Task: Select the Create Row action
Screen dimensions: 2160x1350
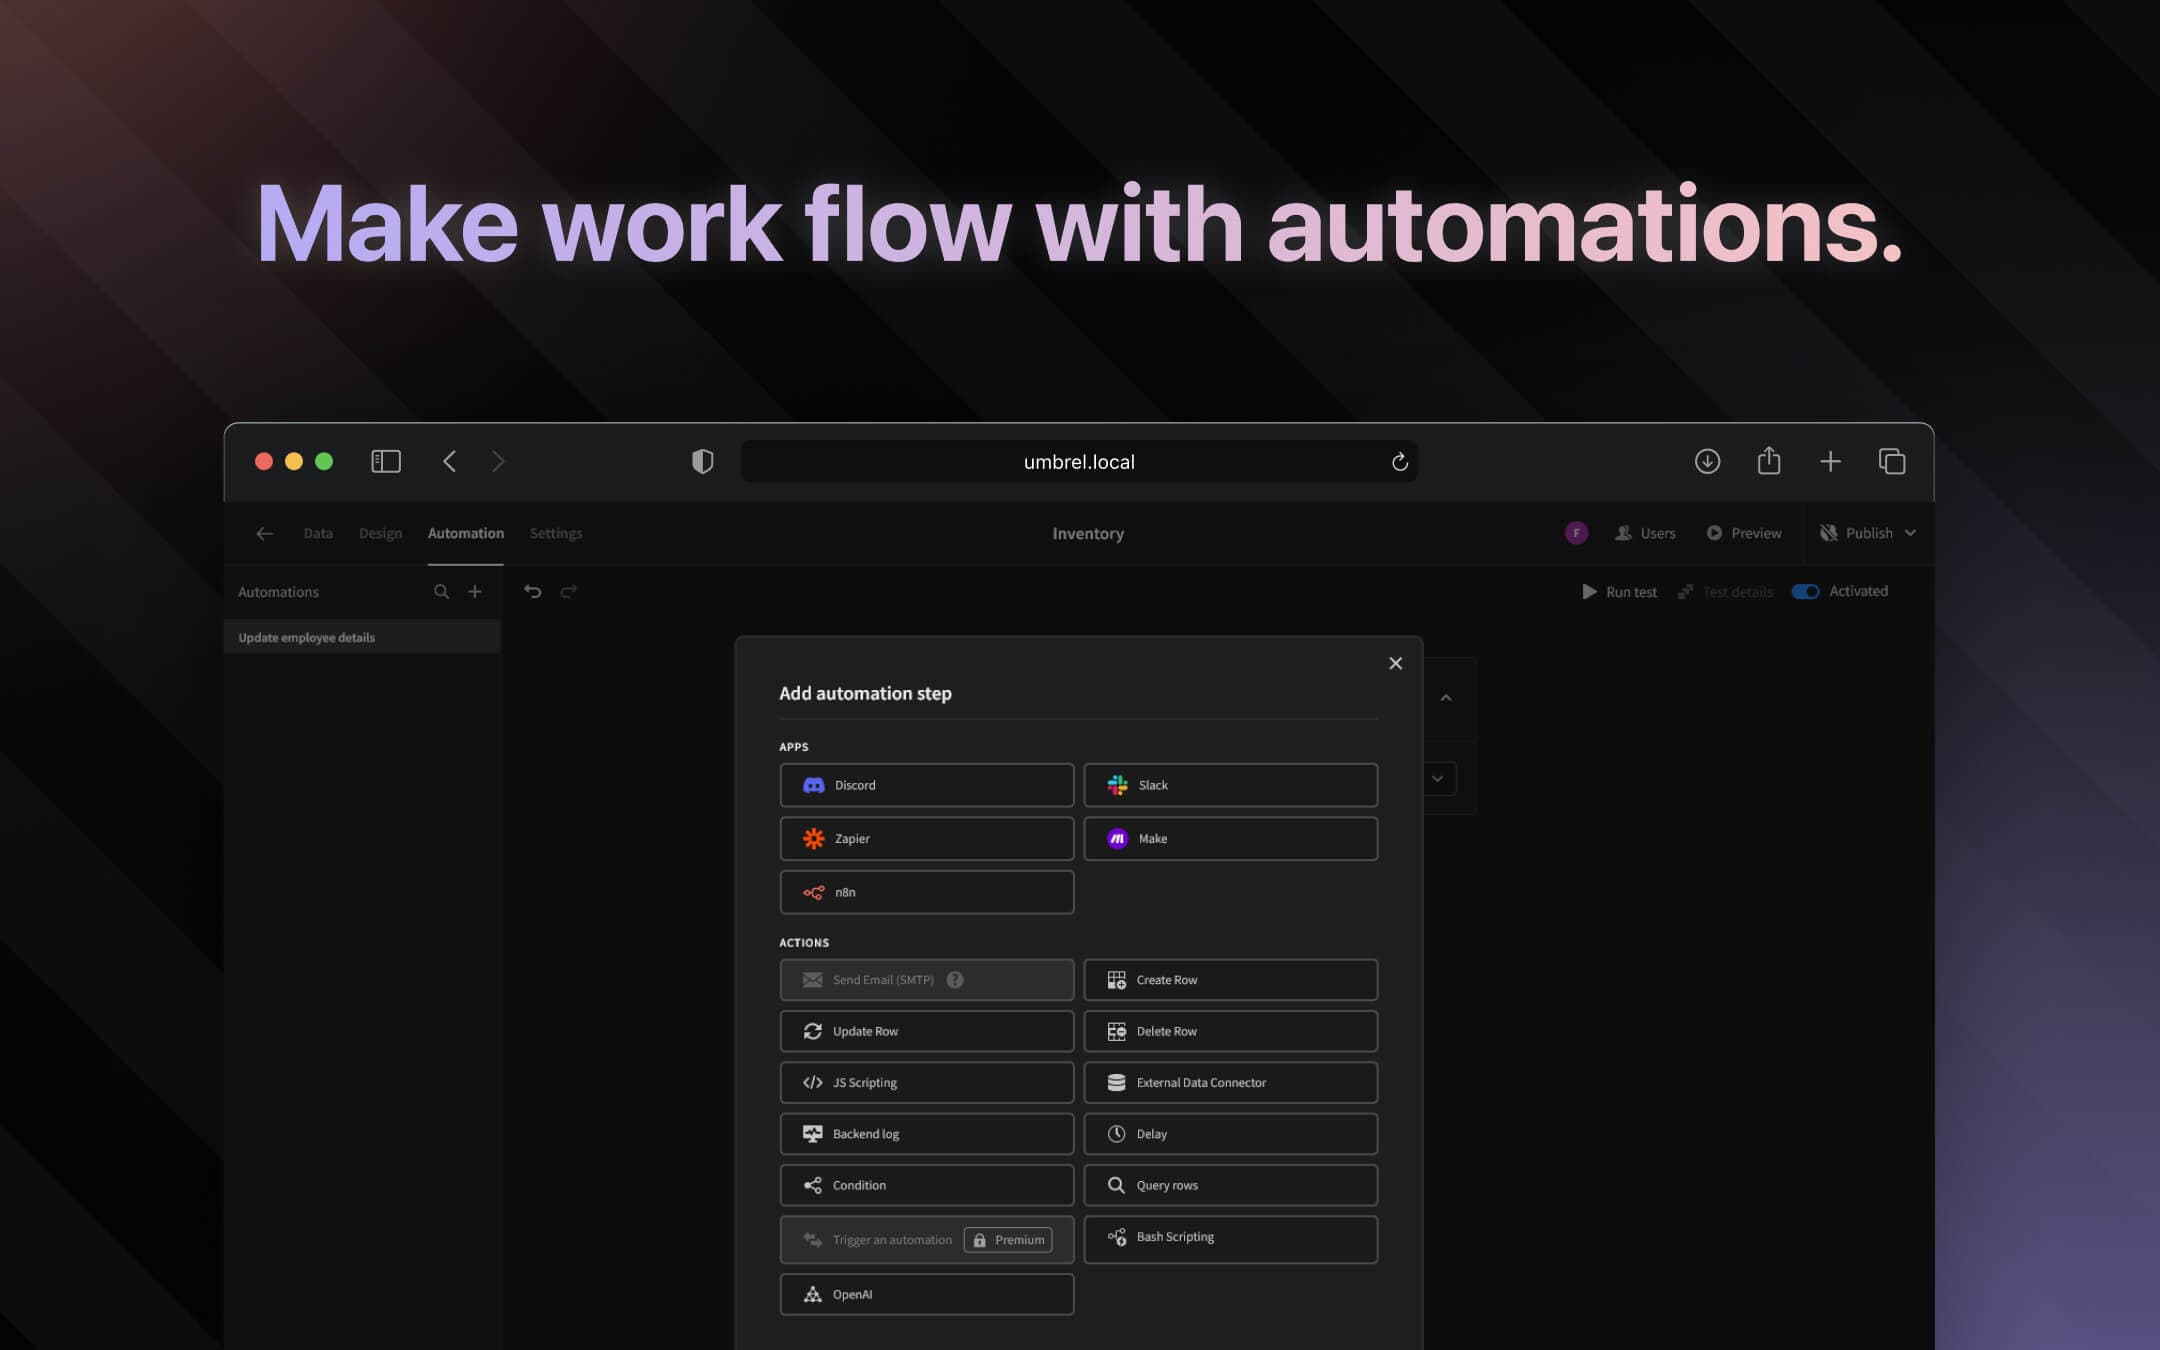Action: point(1229,978)
